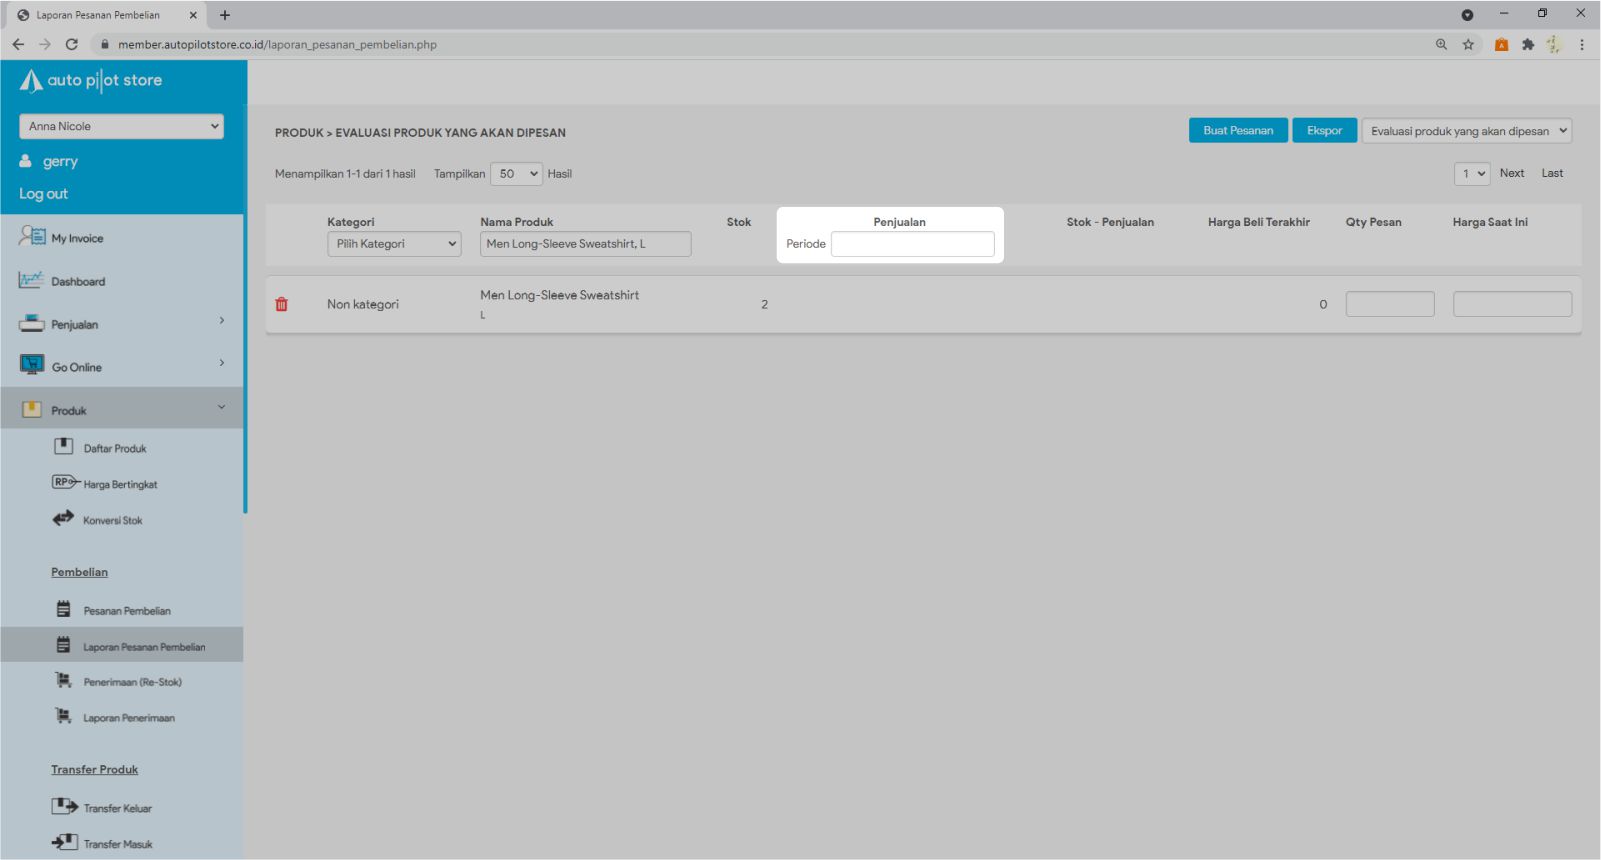Click the Ekspor button
1601x860 pixels.
[1324, 131]
